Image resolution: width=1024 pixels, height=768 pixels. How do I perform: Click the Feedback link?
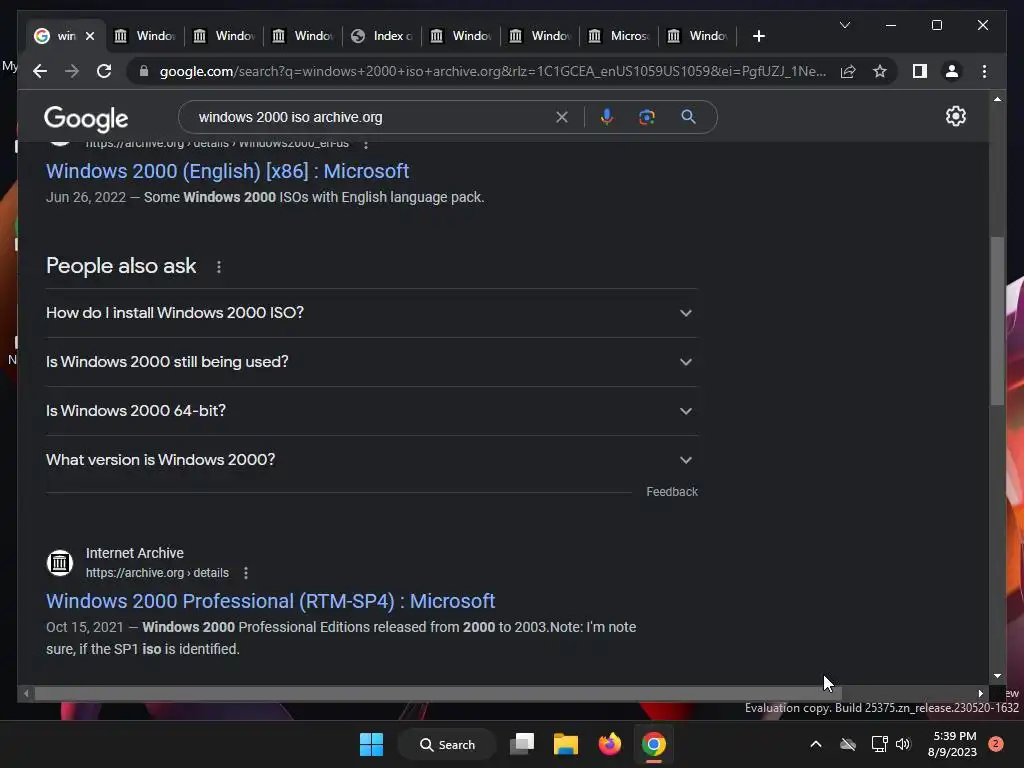point(672,492)
